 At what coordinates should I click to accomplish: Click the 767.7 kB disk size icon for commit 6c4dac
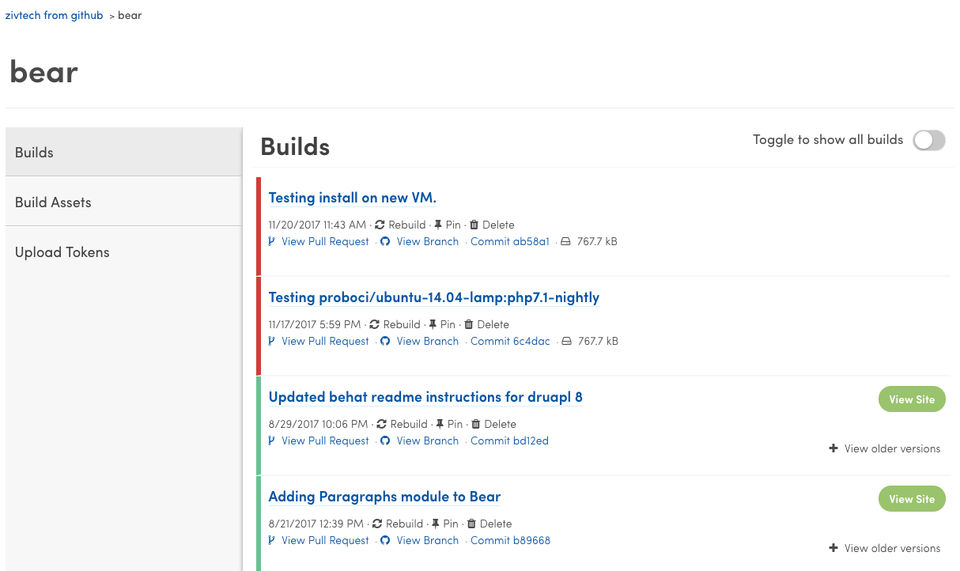point(566,341)
